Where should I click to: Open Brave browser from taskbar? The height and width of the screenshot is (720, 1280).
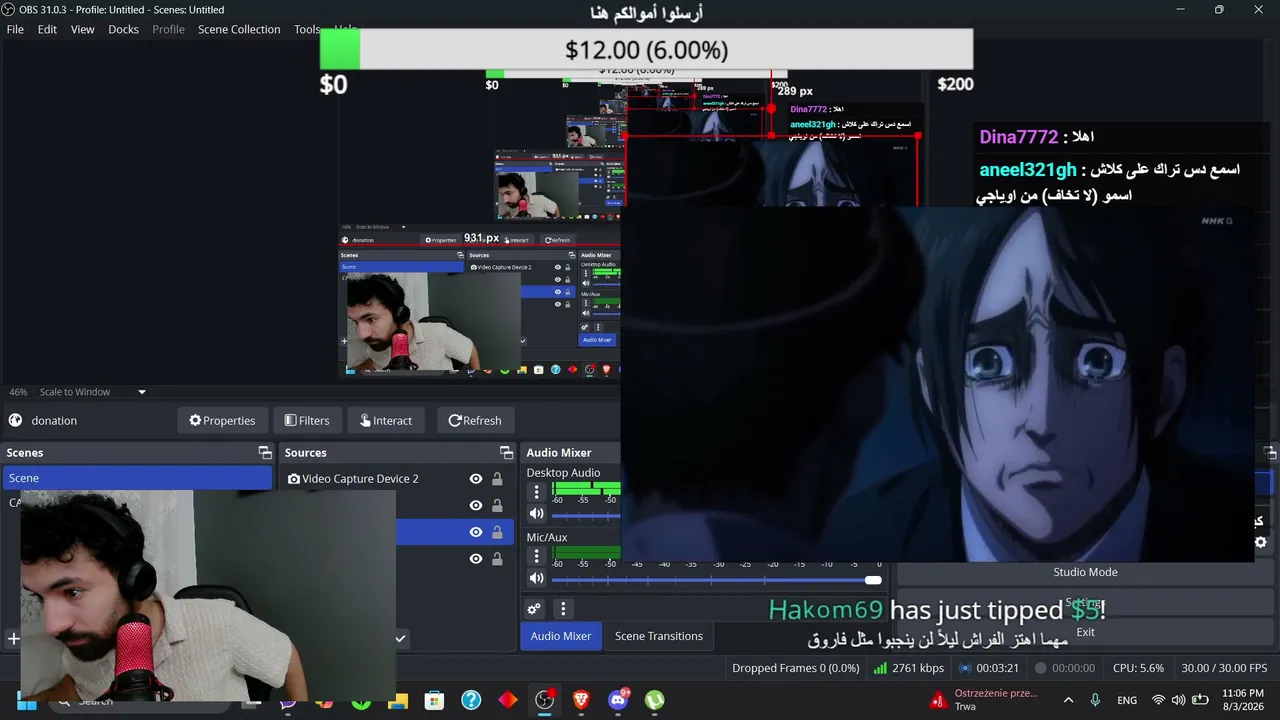[581, 700]
